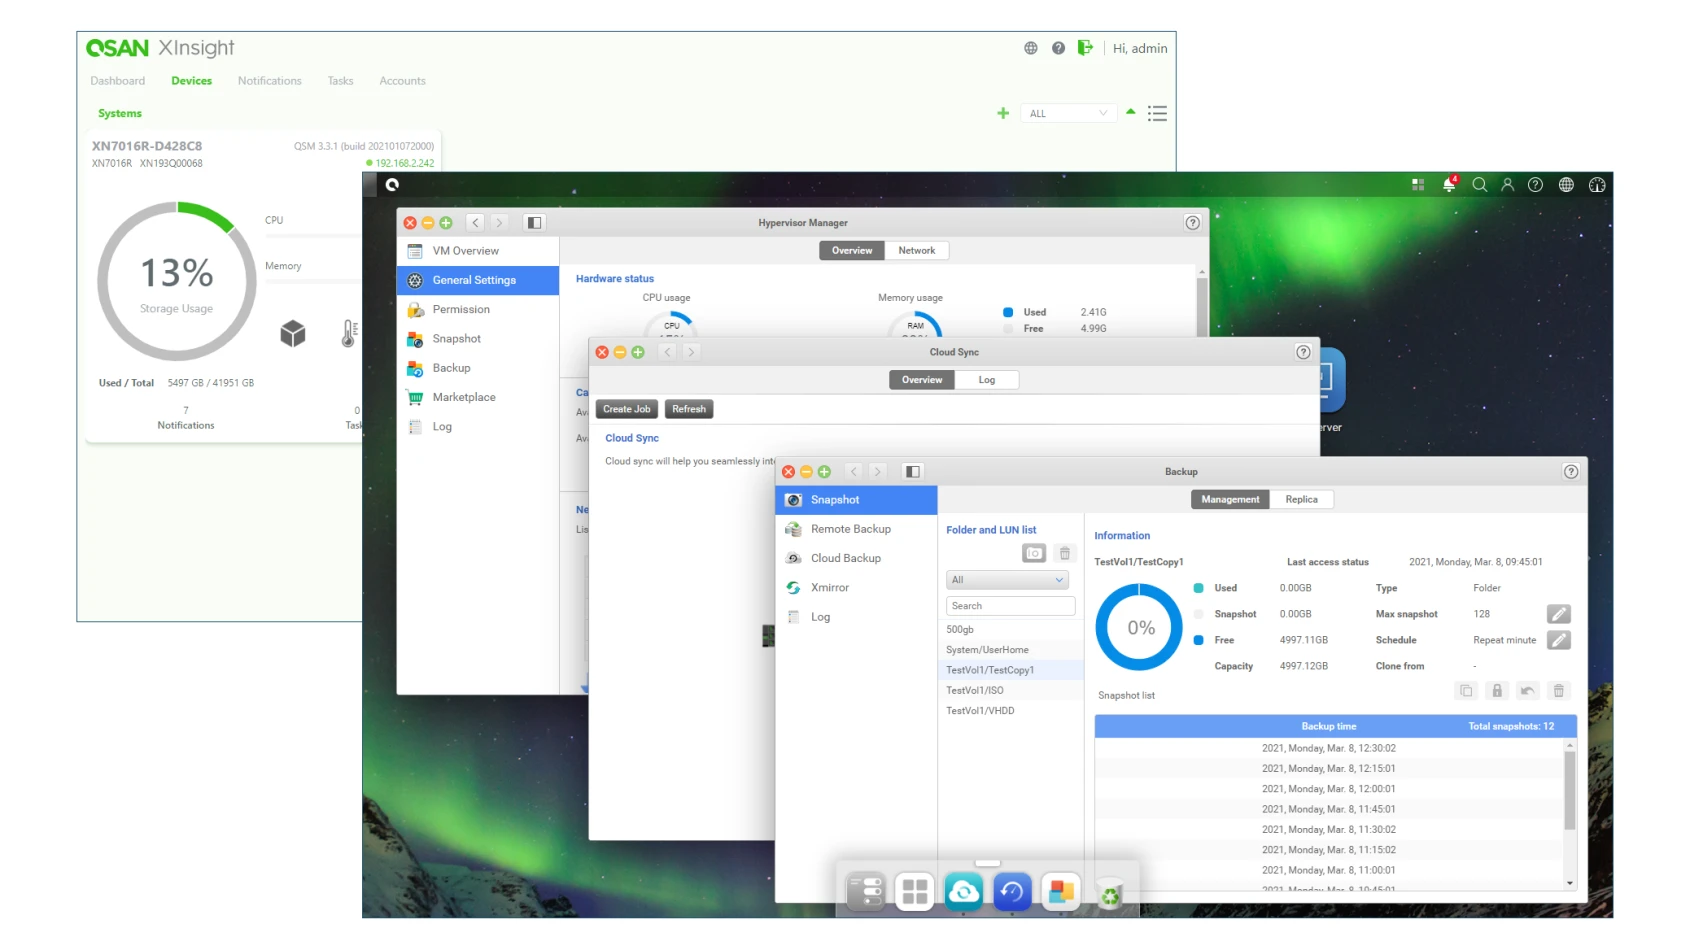Viewport: 1690px width, 950px height.
Task: Click scroll down arrow of snapshot list
Action: click(1570, 883)
